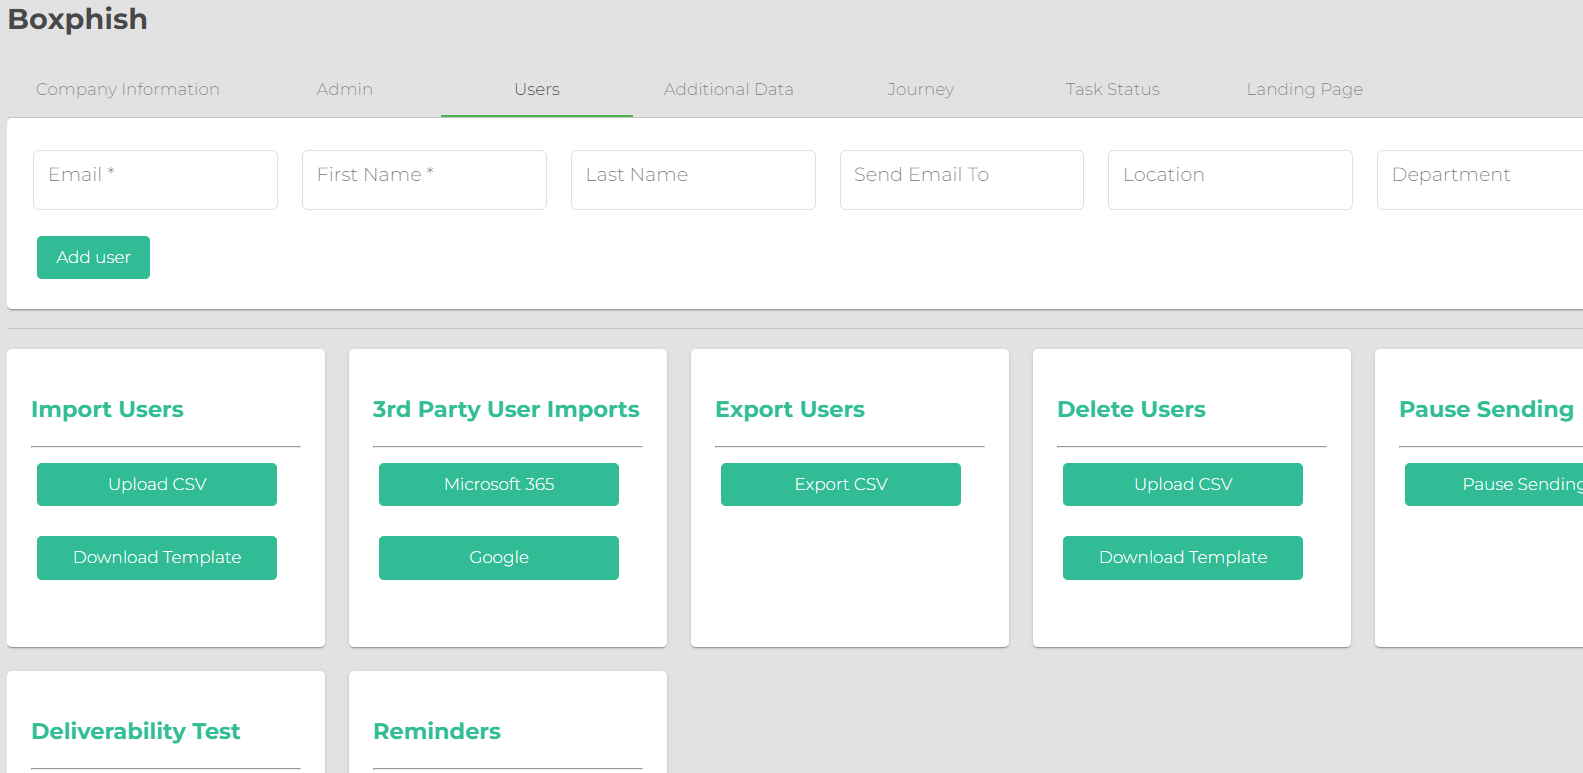
Task: Click the Location input field
Action: 1230,180
